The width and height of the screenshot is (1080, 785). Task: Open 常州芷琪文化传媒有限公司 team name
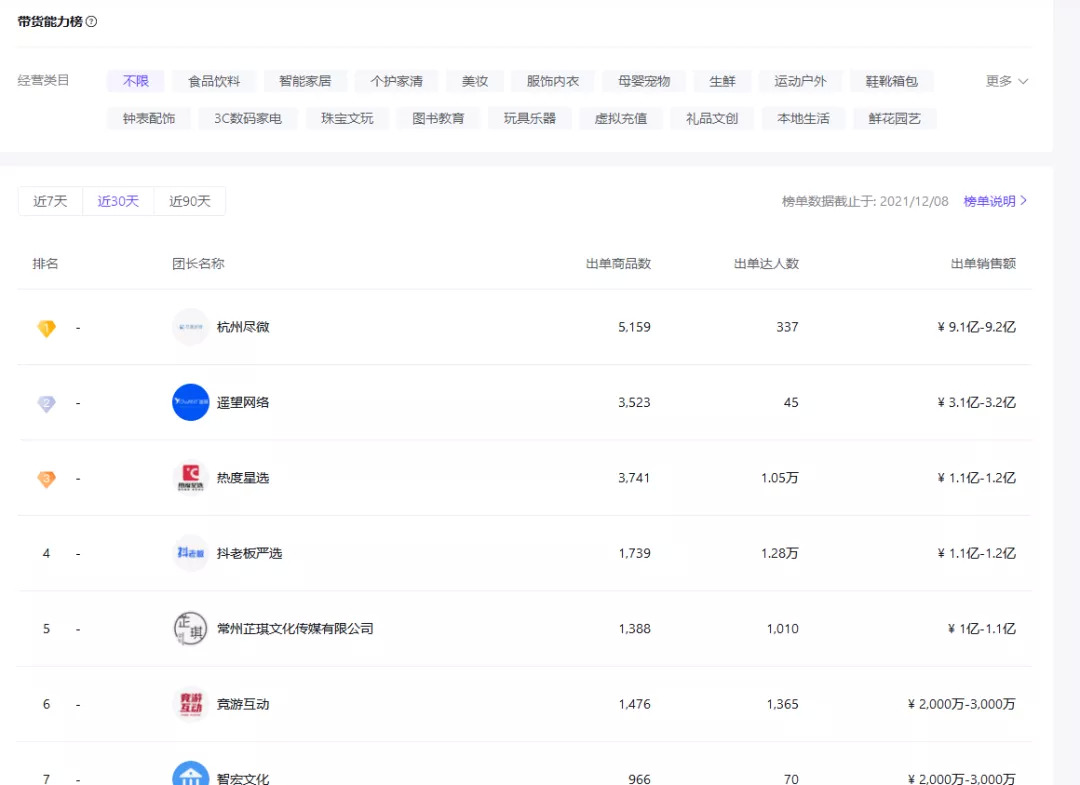[x=295, y=629]
